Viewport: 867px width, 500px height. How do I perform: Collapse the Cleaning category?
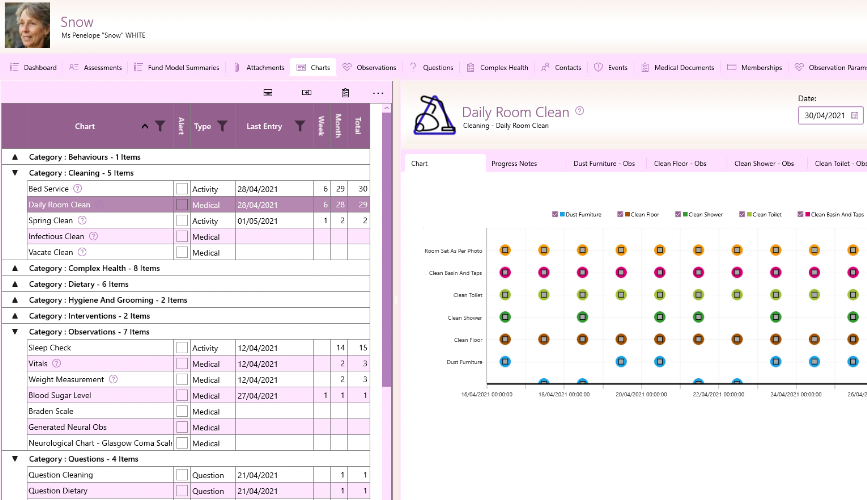(15, 173)
